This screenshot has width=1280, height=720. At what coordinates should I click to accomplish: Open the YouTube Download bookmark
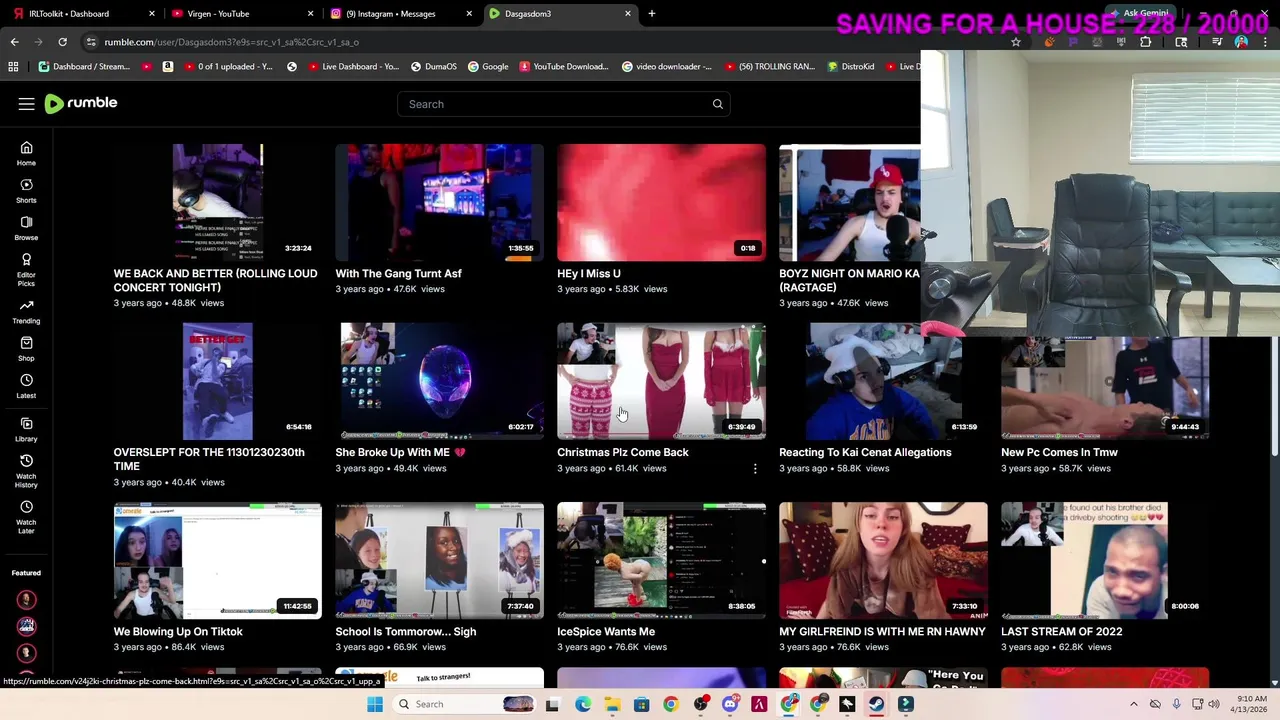564,67
